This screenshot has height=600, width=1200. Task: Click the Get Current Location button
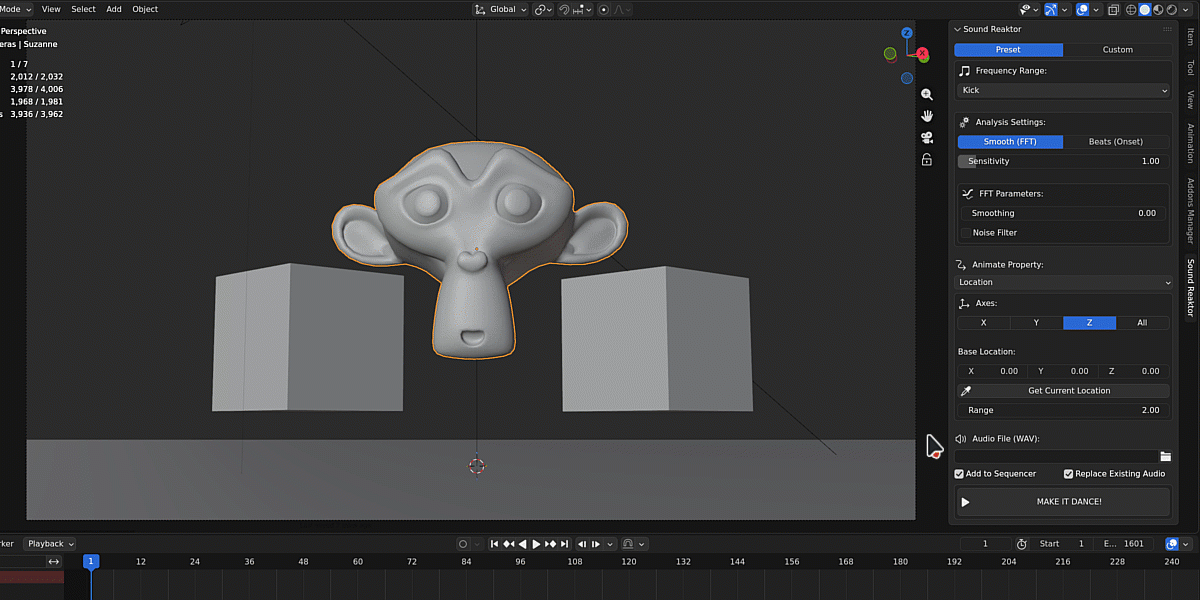click(x=1063, y=391)
